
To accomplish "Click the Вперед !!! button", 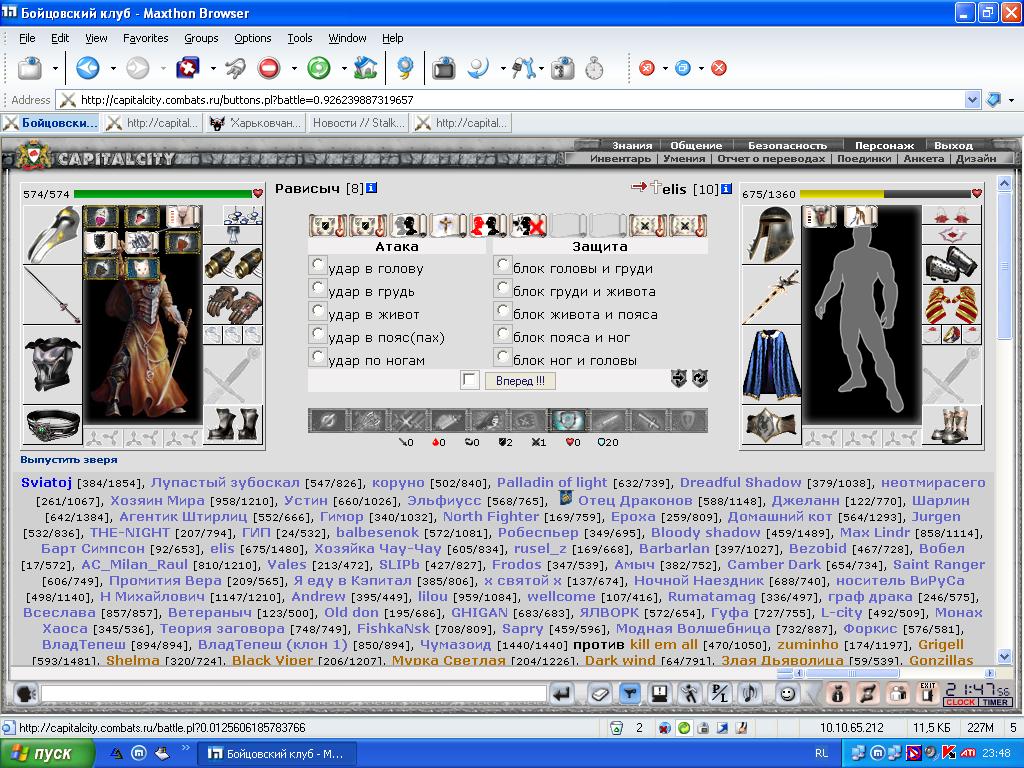I will point(520,380).
